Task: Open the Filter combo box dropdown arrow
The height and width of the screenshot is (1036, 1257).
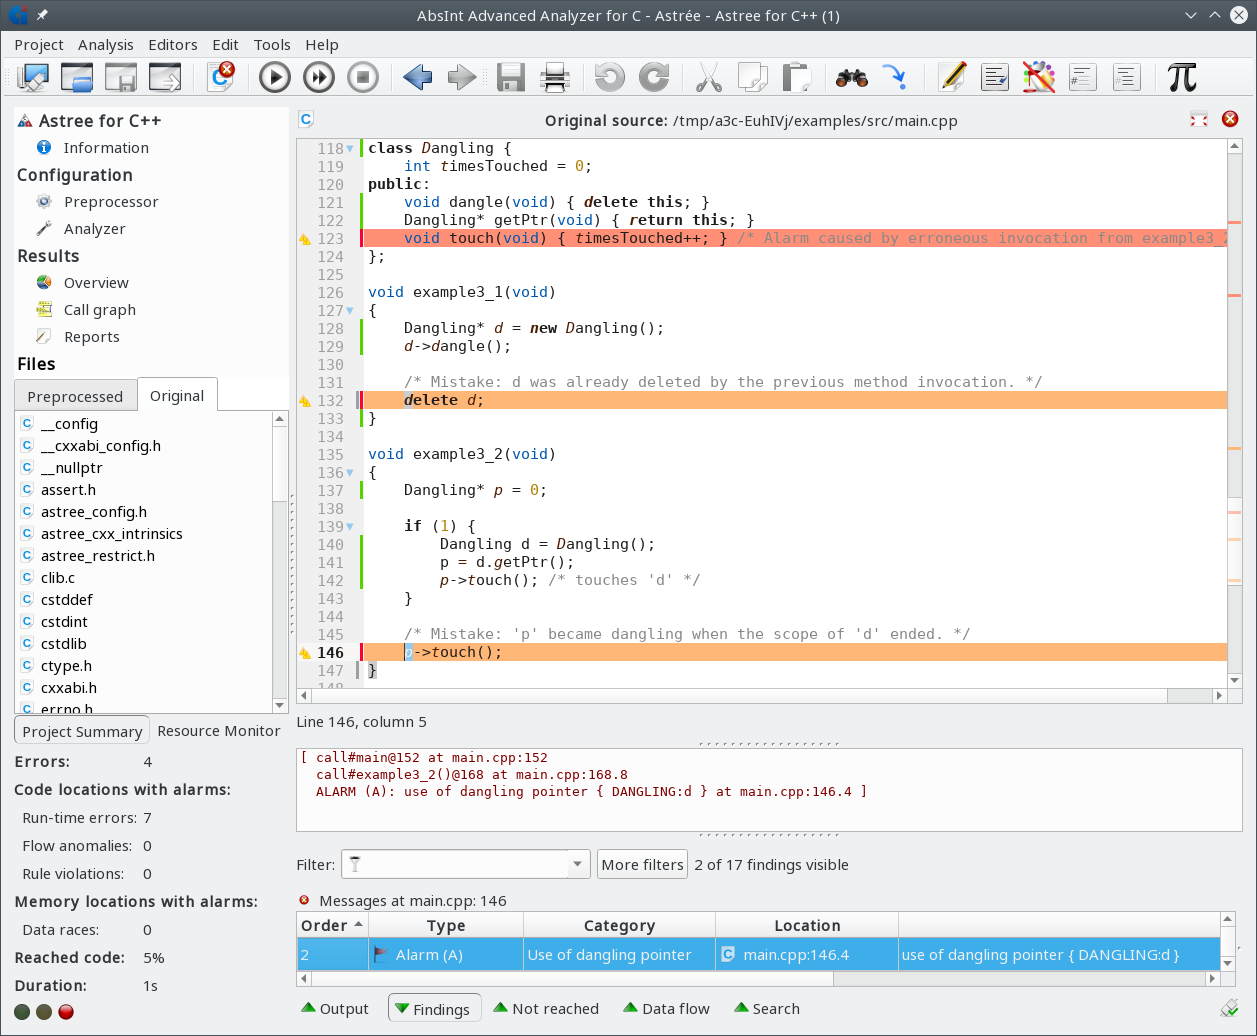Action: point(578,865)
